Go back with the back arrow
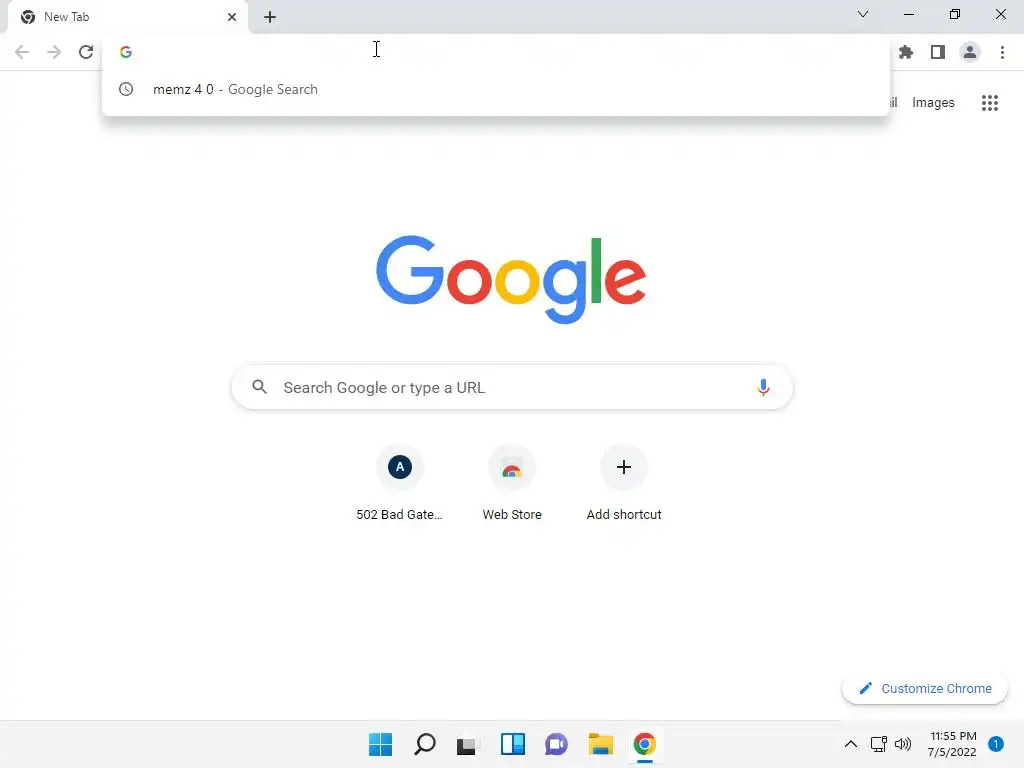 [22, 52]
